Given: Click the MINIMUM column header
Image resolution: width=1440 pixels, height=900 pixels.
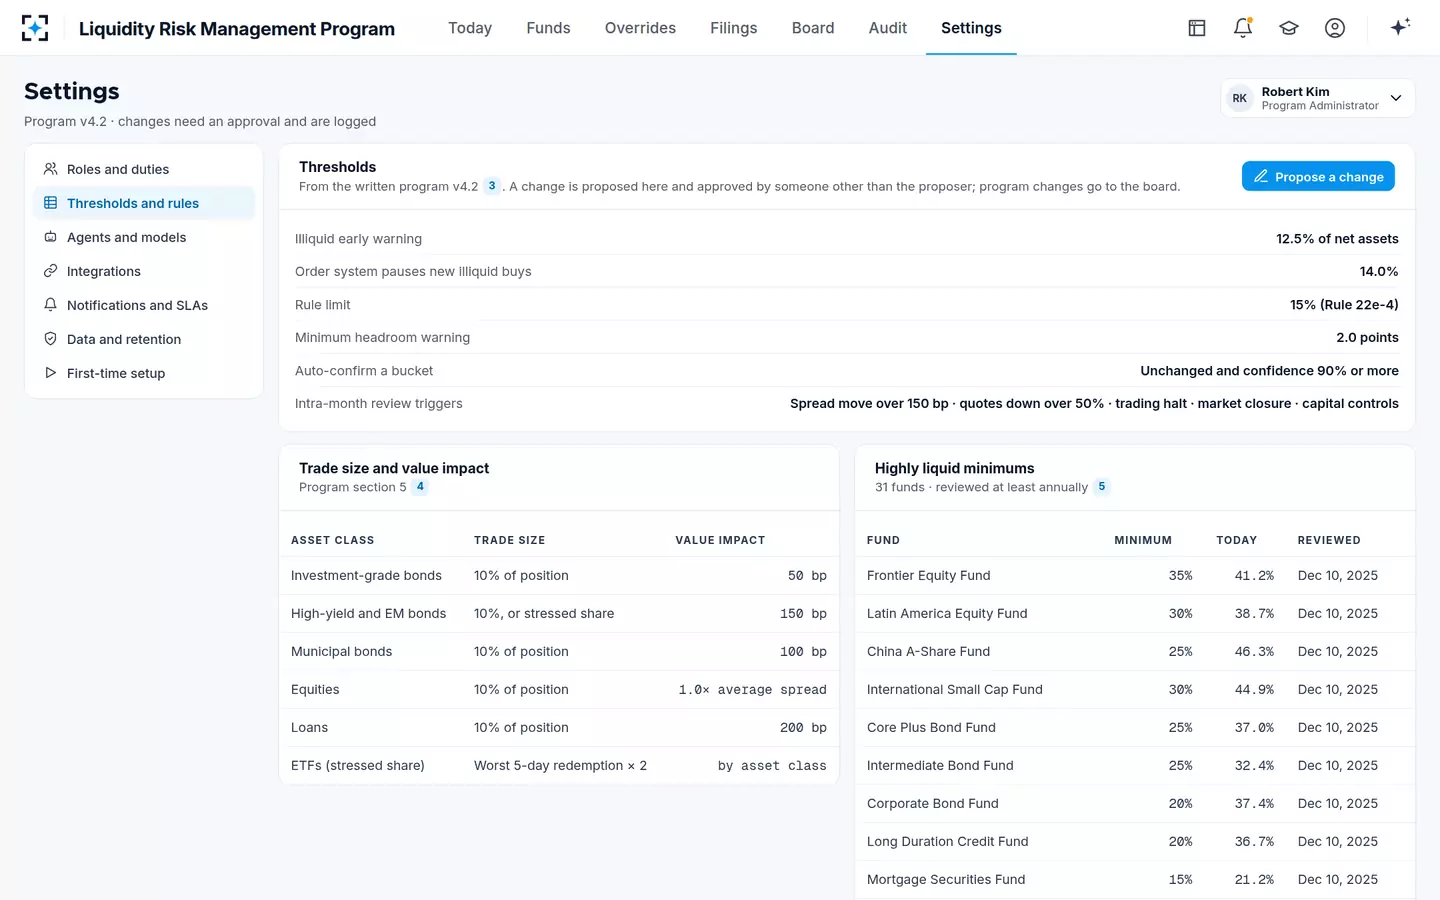Looking at the screenshot, I should pyautogui.click(x=1143, y=540).
